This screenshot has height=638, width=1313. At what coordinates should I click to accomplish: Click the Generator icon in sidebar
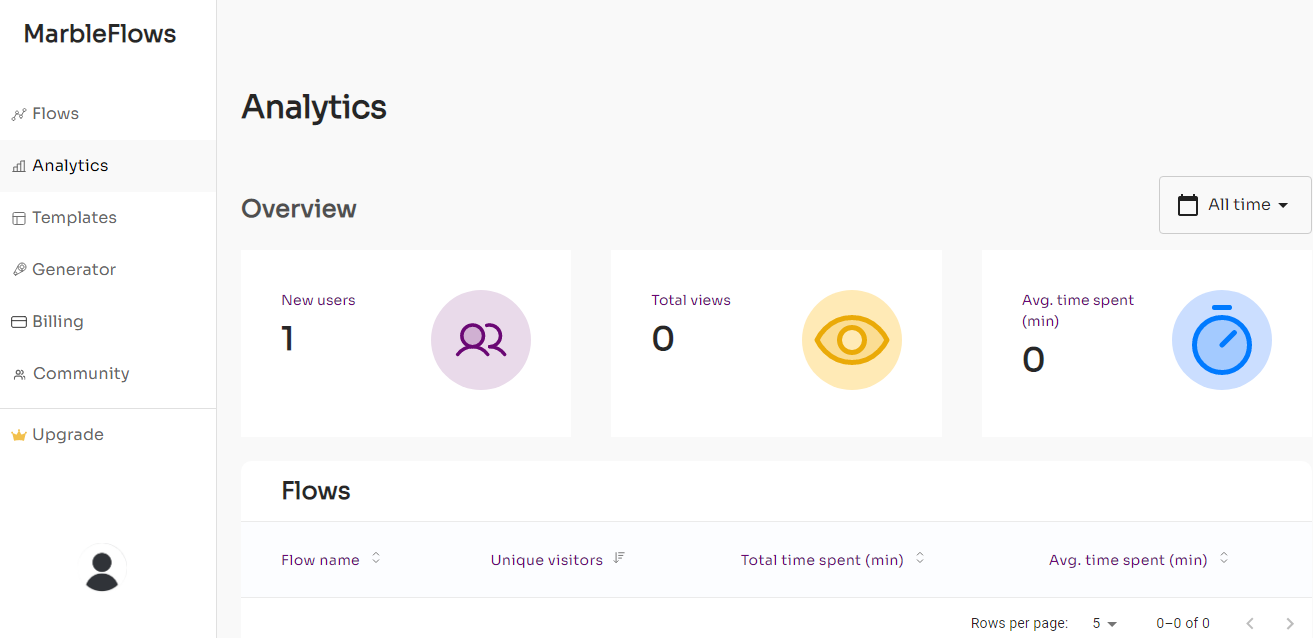(x=18, y=270)
